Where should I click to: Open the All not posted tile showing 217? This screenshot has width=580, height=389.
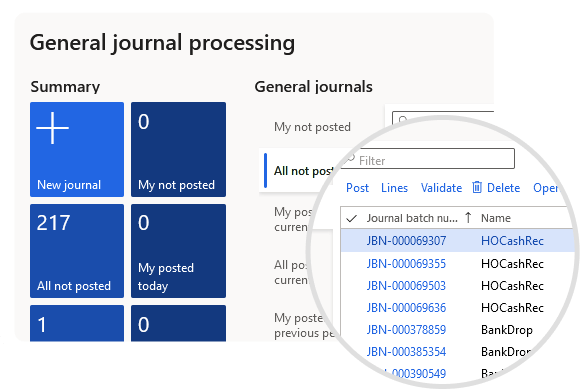77,251
